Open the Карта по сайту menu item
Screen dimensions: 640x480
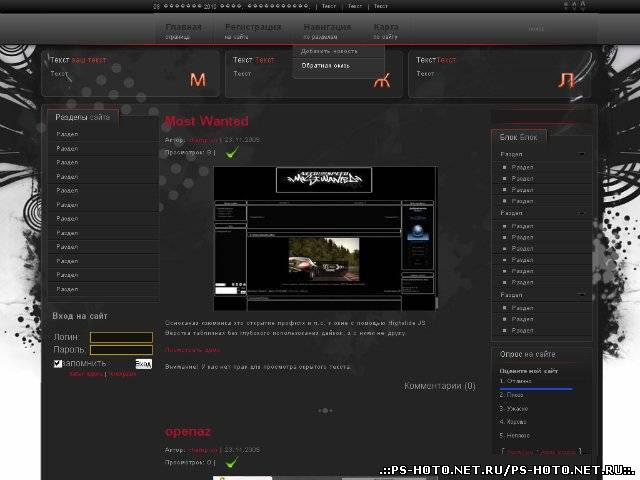pyautogui.click(x=386, y=31)
